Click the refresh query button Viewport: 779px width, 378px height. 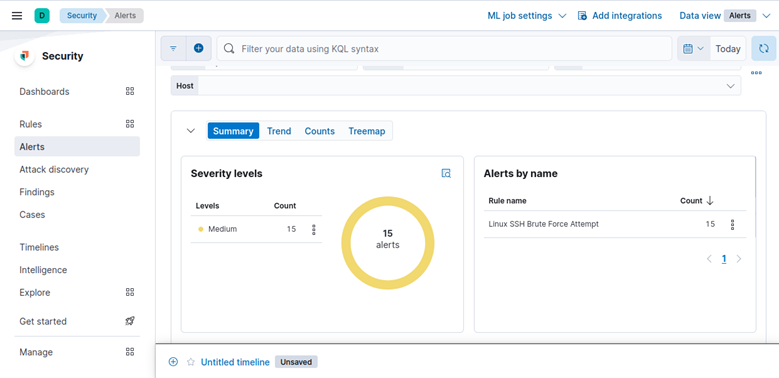click(764, 49)
